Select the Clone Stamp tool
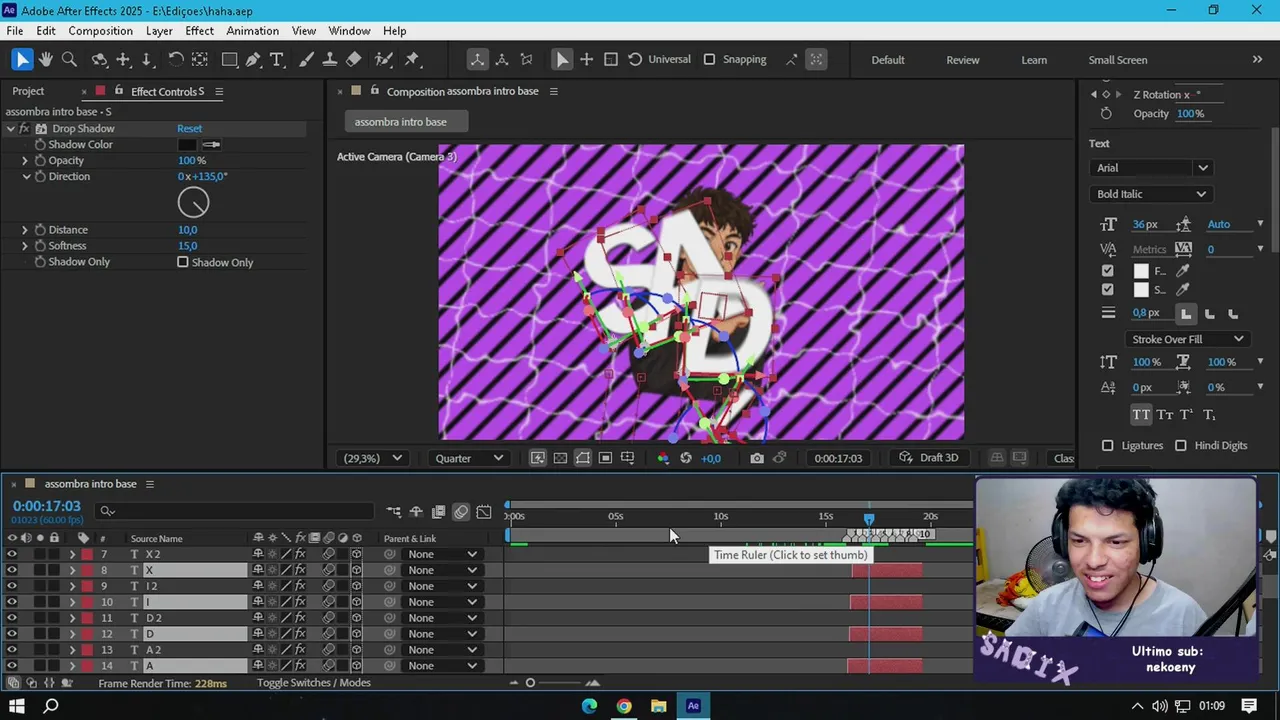 coord(329,59)
